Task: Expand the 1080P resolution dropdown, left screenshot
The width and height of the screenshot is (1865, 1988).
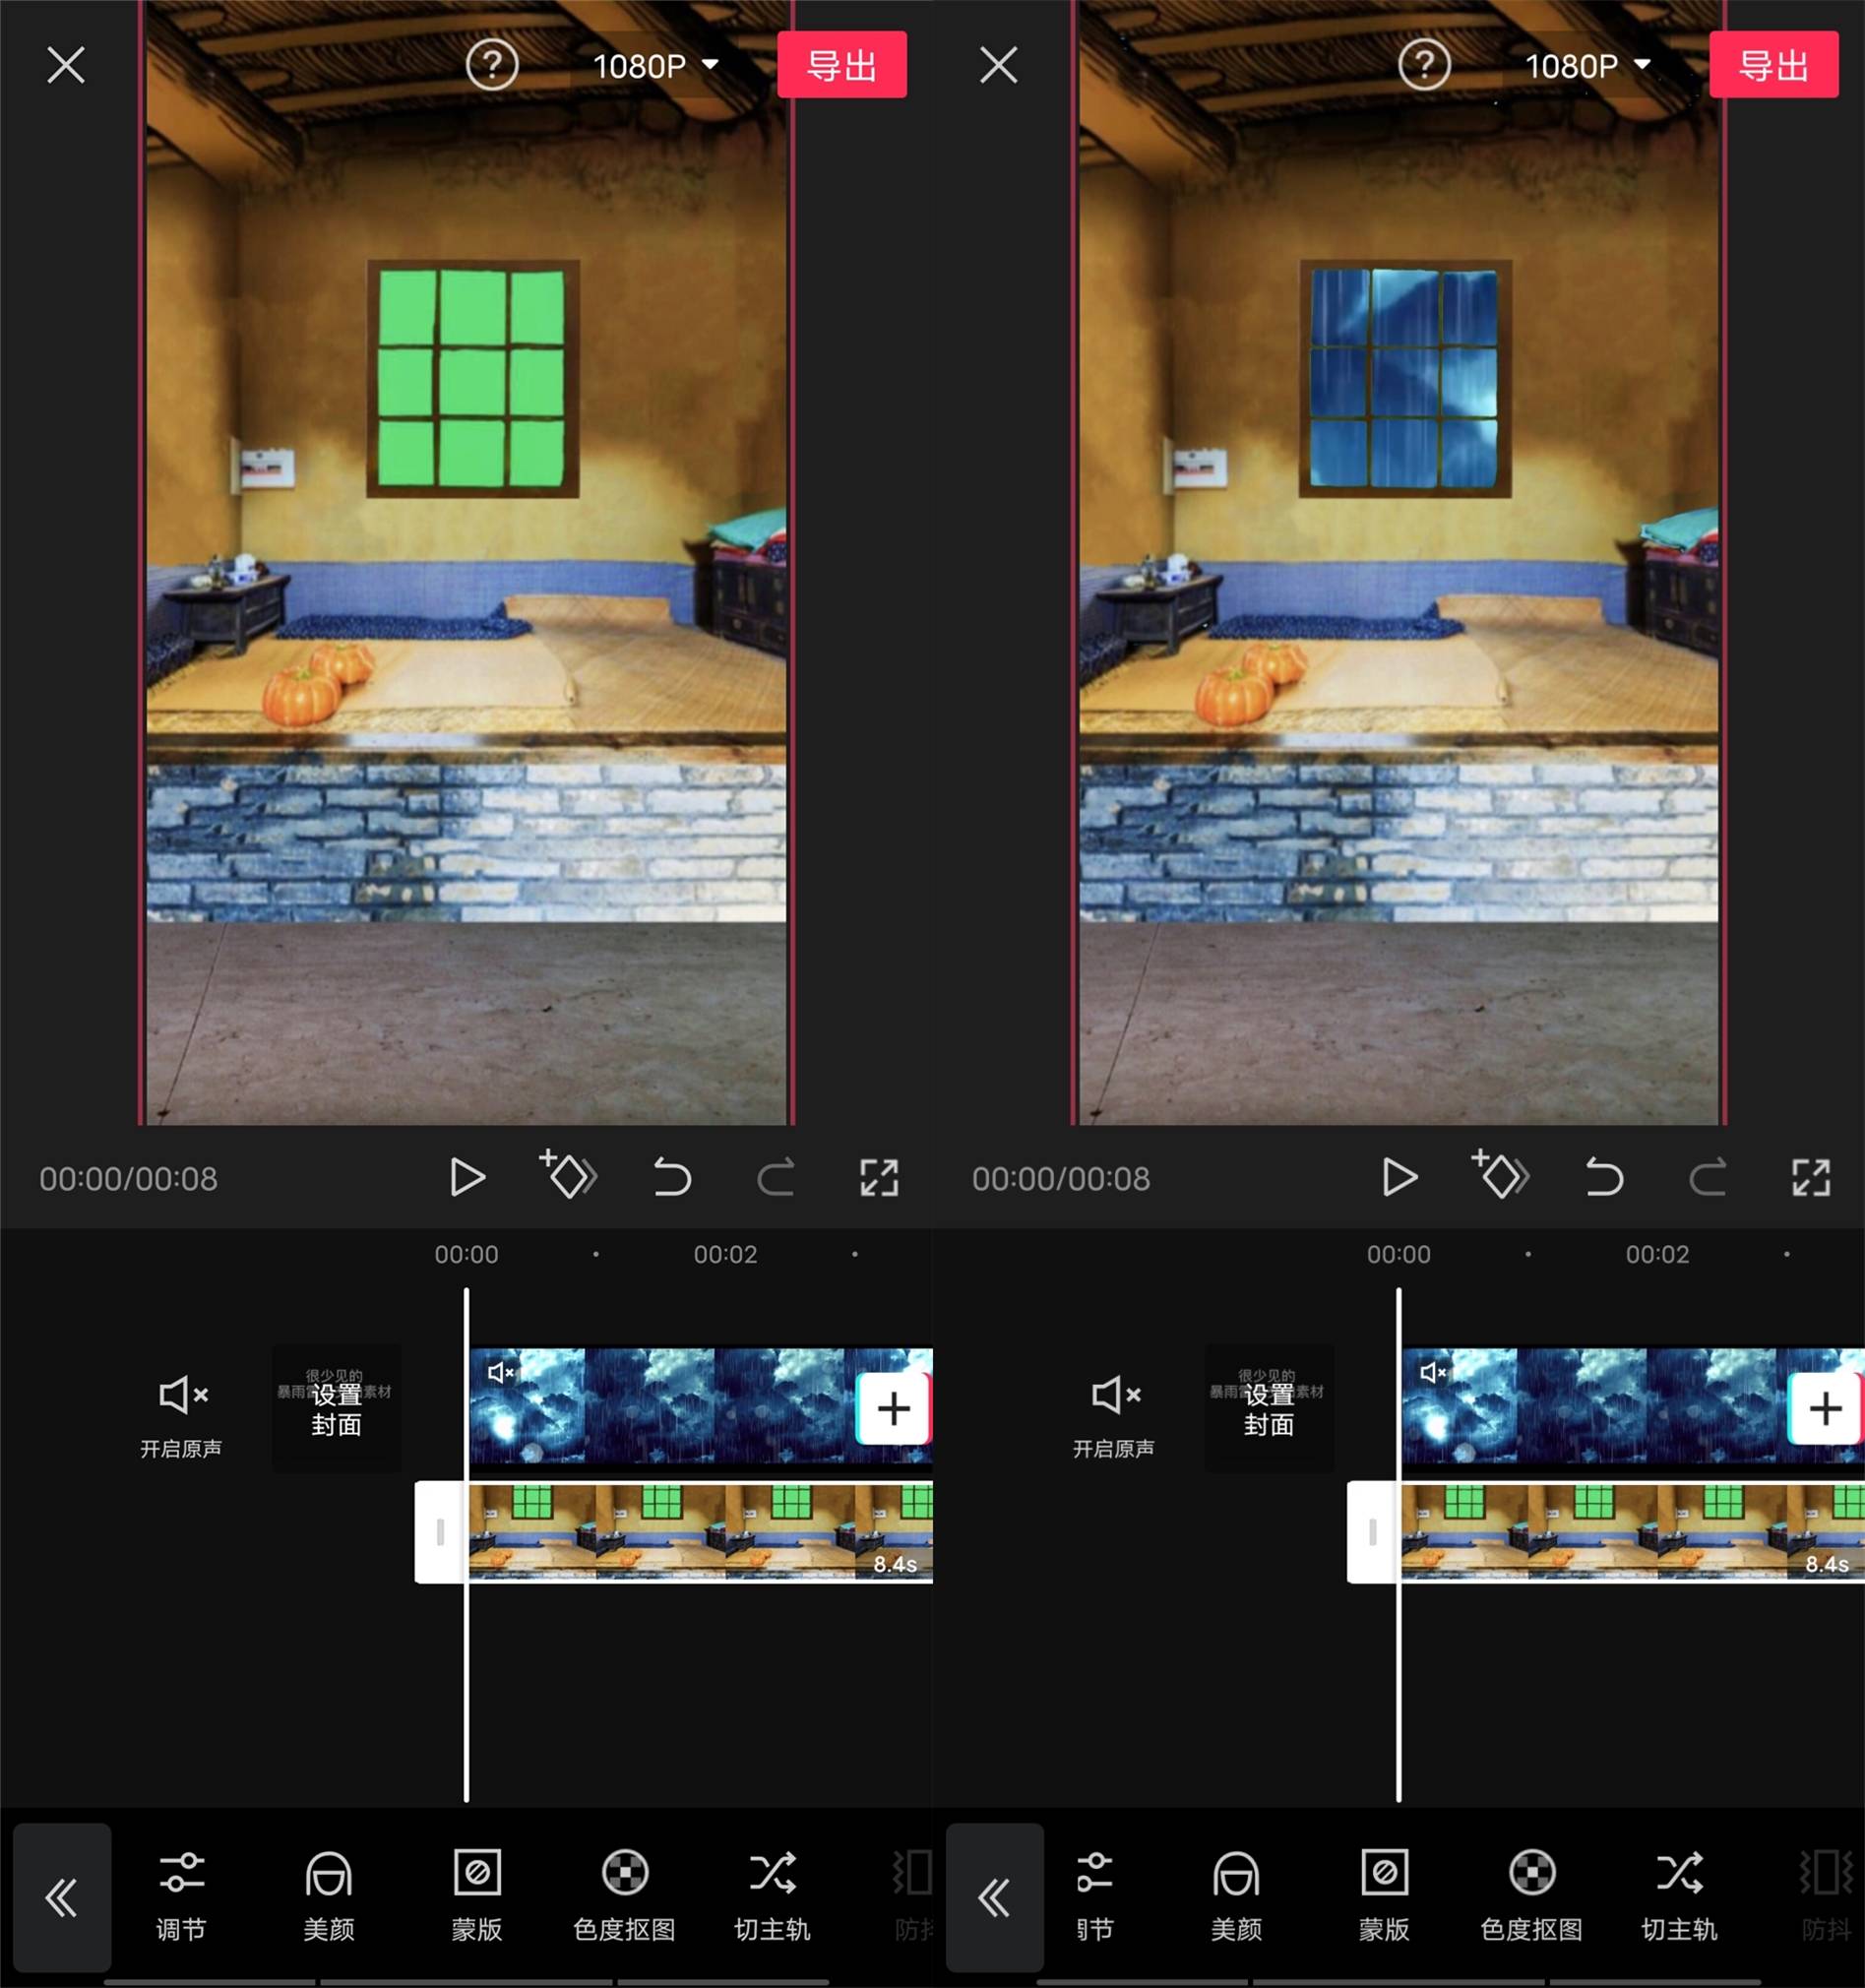Action: [x=656, y=66]
